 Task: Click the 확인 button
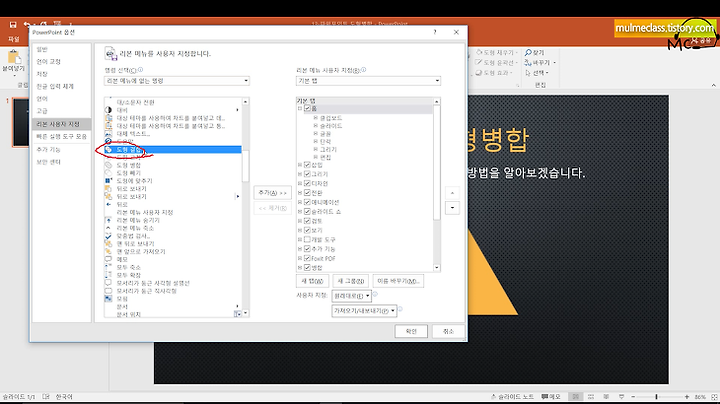(x=411, y=331)
